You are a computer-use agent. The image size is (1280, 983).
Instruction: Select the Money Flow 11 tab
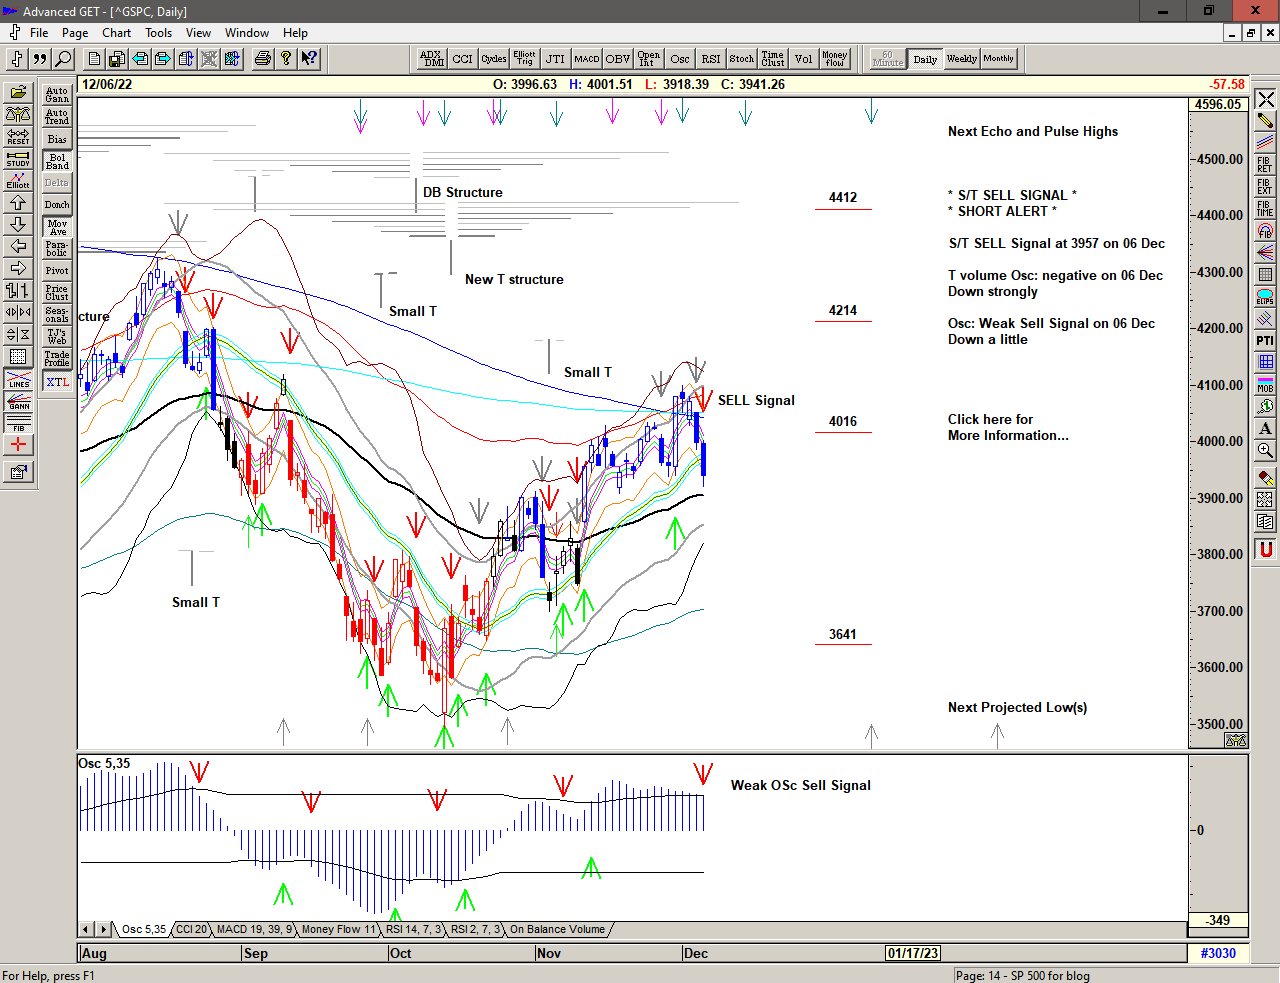point(338,930)
